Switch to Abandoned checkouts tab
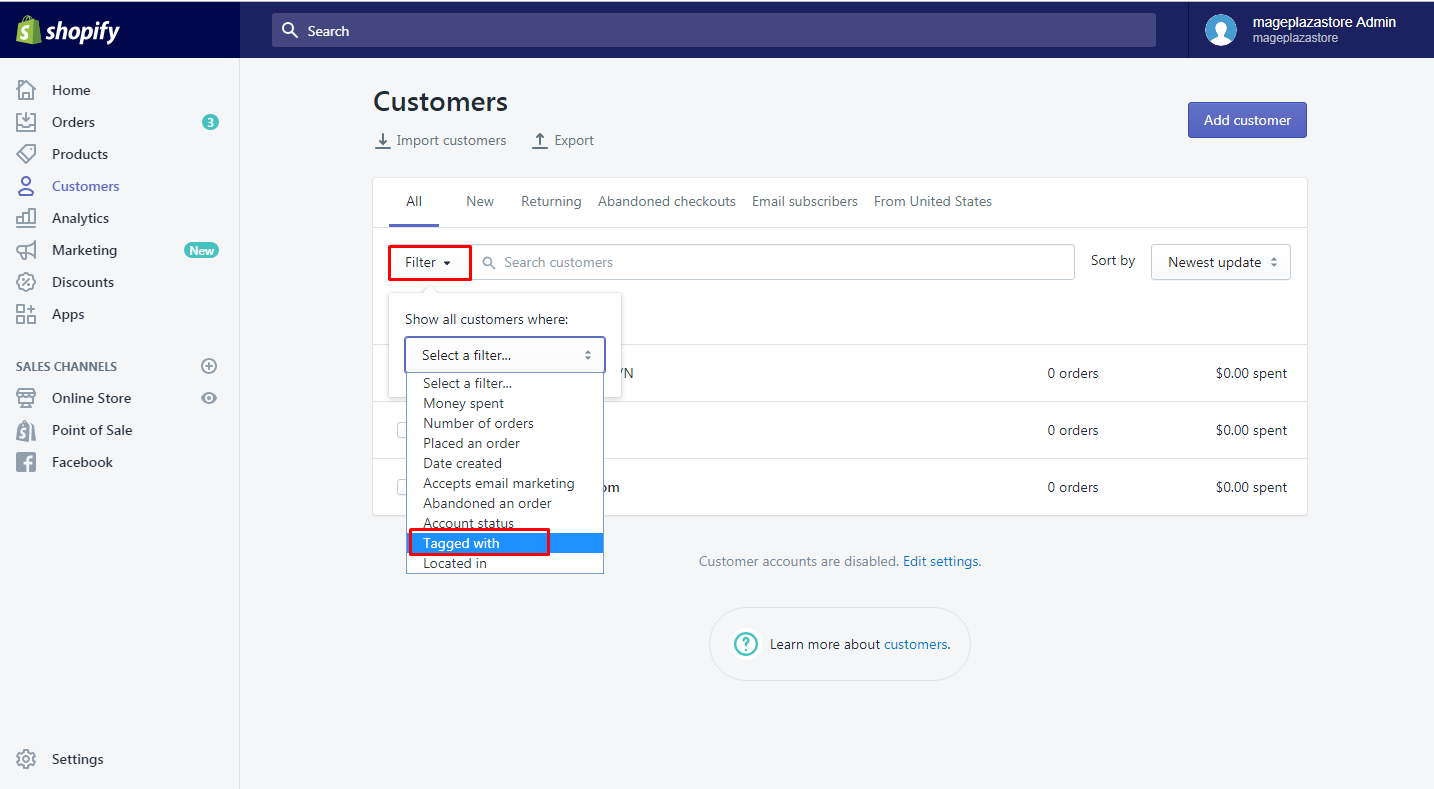Screen dimensions: 1434x789 coord(667,202)
